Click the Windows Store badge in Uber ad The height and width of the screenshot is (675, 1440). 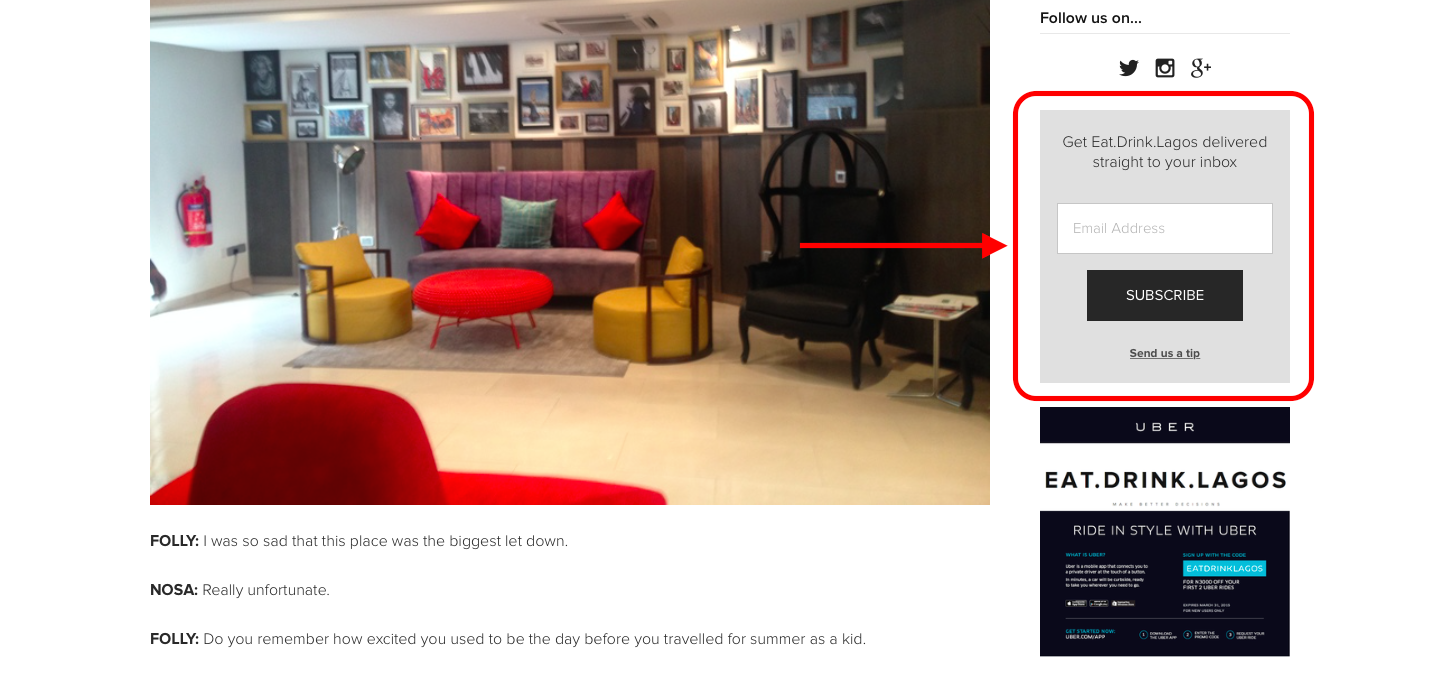[x=1123, y=603]
